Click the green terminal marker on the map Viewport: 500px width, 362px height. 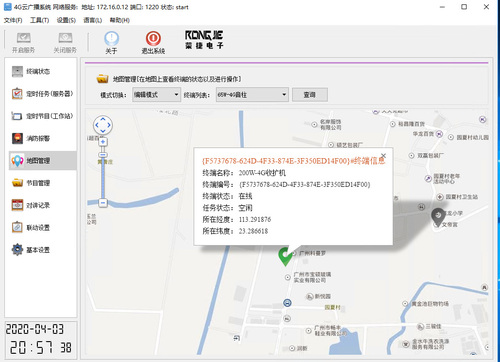(285, 256)
